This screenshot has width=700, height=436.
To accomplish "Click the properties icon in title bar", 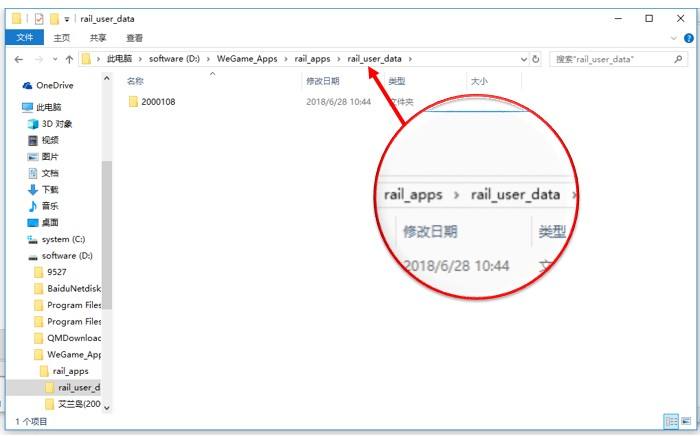I will [x=39, y=19].
